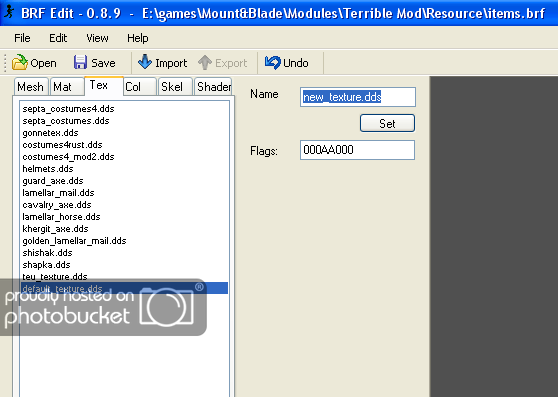Select gonnetex.dds texture entry

124,133
